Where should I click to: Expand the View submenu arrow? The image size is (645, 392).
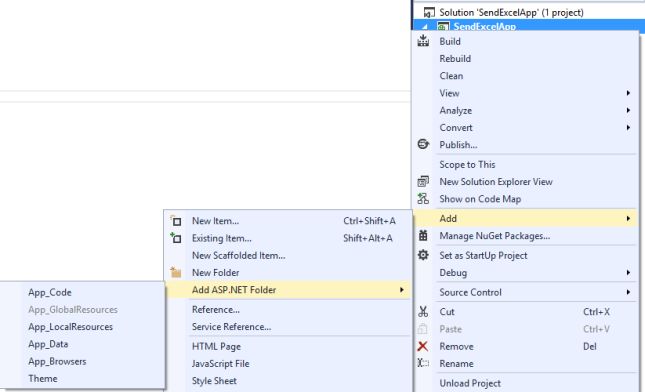click(628, 93)
